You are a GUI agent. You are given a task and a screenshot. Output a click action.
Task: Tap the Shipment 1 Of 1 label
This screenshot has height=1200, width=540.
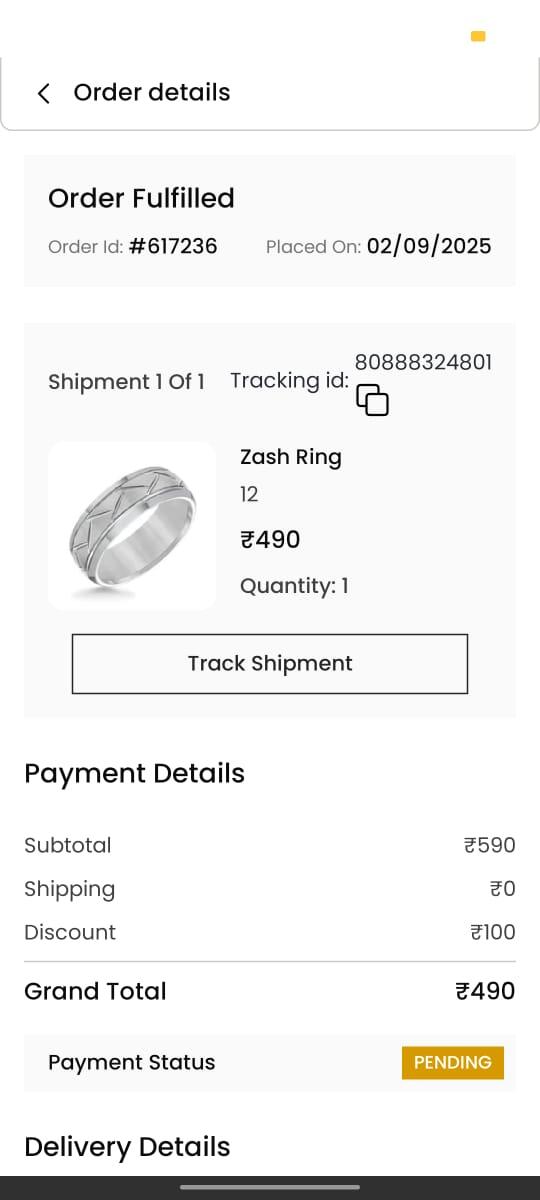coord(126,382)
